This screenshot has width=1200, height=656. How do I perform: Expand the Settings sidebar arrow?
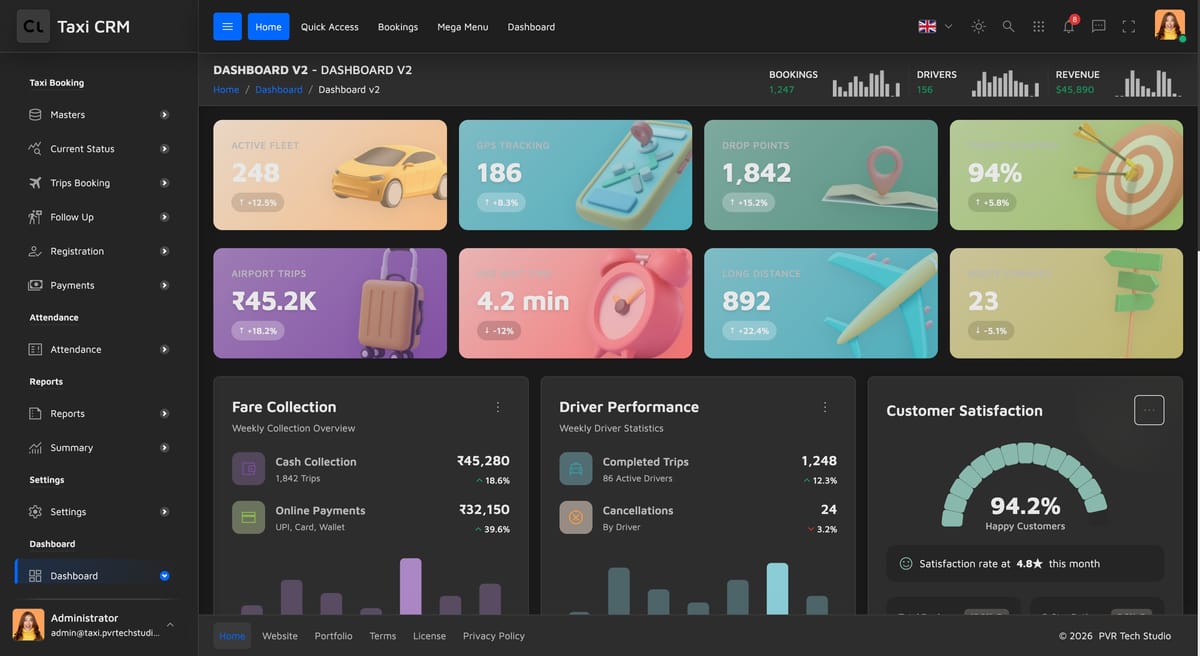click(x=164, y=511)
